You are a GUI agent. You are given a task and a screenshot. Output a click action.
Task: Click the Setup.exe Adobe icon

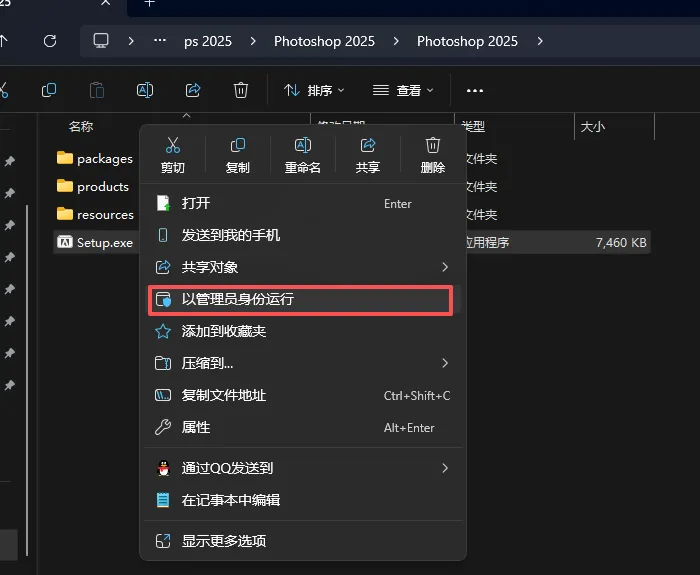(65, 242)
